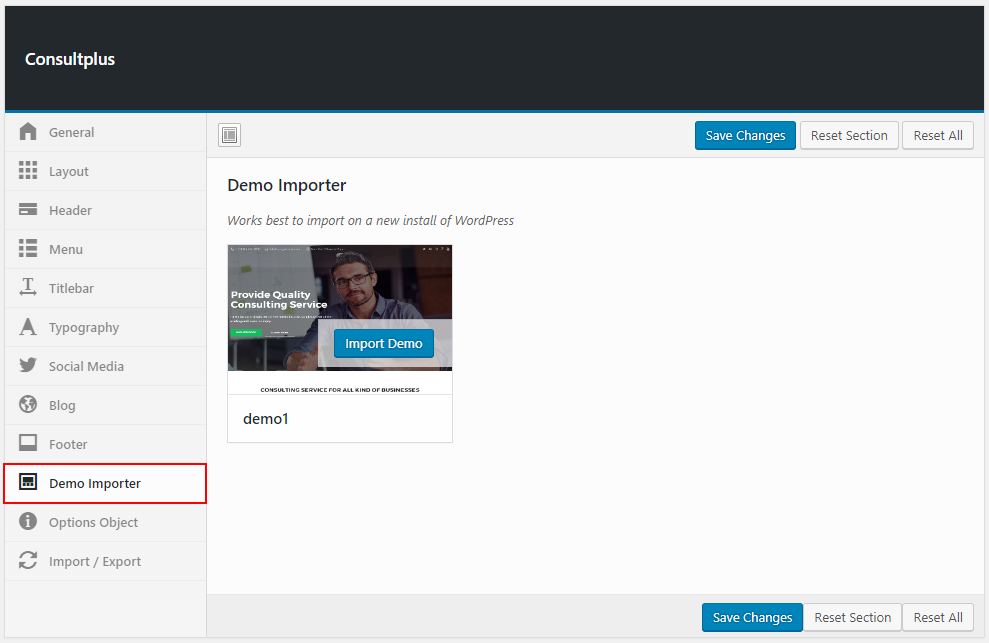The image size is (989, 643).
Task: Click the Menu list icon
Action: coord(28,249)
